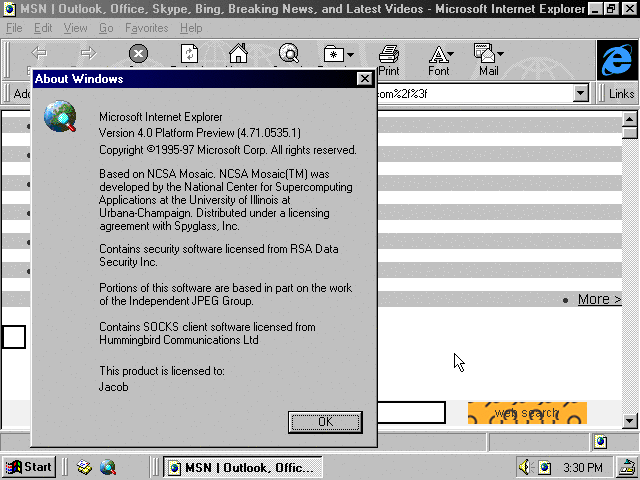Click the Version 4.0 Platform Preview text
Screen dimensions: 640x480
click(x=200, y=133)
